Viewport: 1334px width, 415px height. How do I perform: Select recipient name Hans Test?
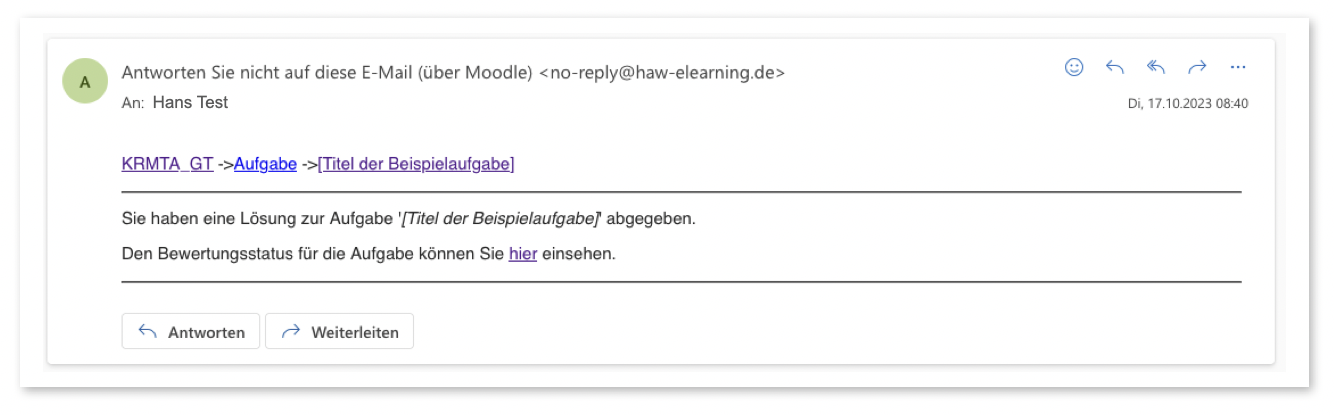[190, 102]
